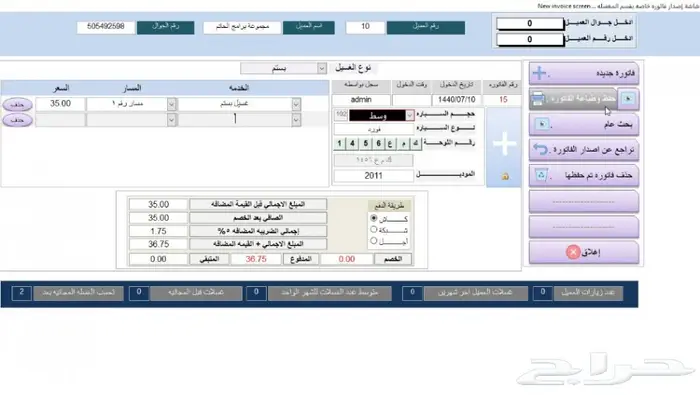Image resolution: width=700 pixels, height=395 pixels.
Task: Click the الخدمة column header
Action: point(239,88)
